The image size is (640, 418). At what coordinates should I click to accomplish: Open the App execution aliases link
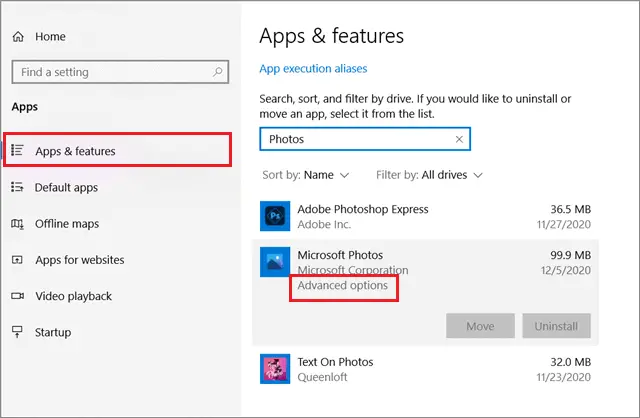[x=313, y=69]
